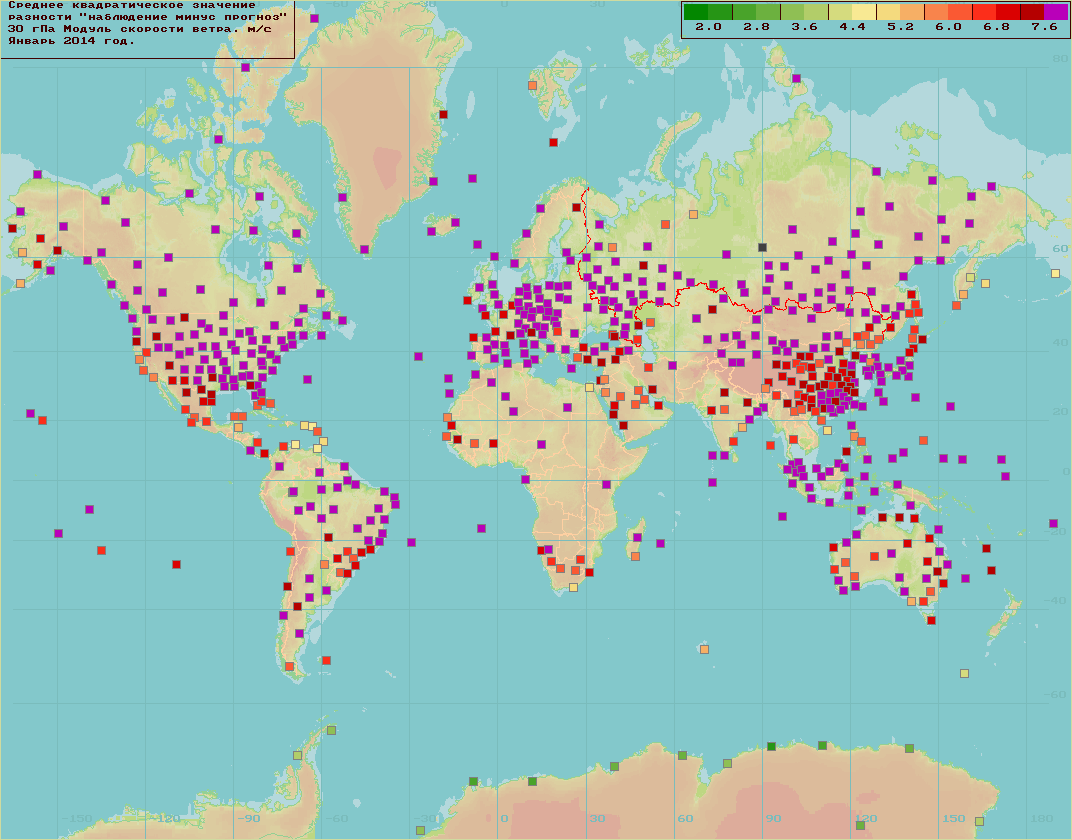
Task: Click the purple swatch at the legend's end
Action: [1056, 12]
